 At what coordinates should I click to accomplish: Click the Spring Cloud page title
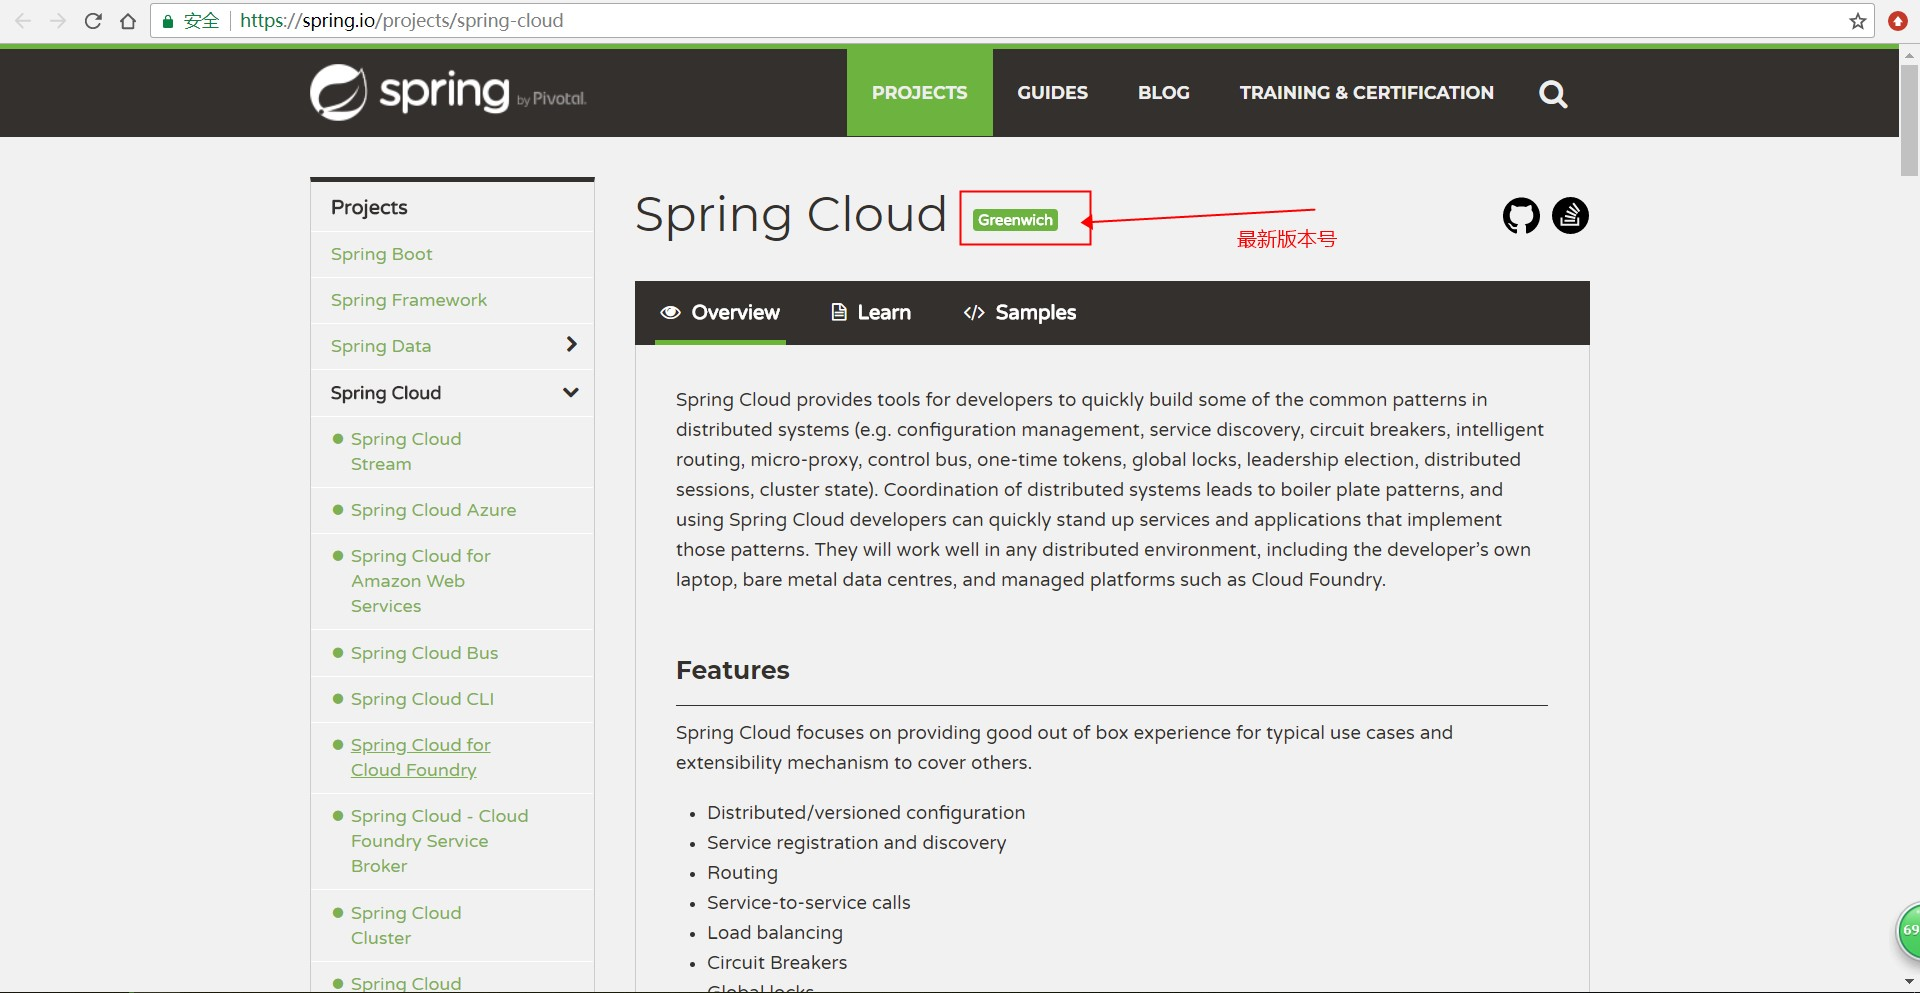pyautogui.click(x=791, y=214)
